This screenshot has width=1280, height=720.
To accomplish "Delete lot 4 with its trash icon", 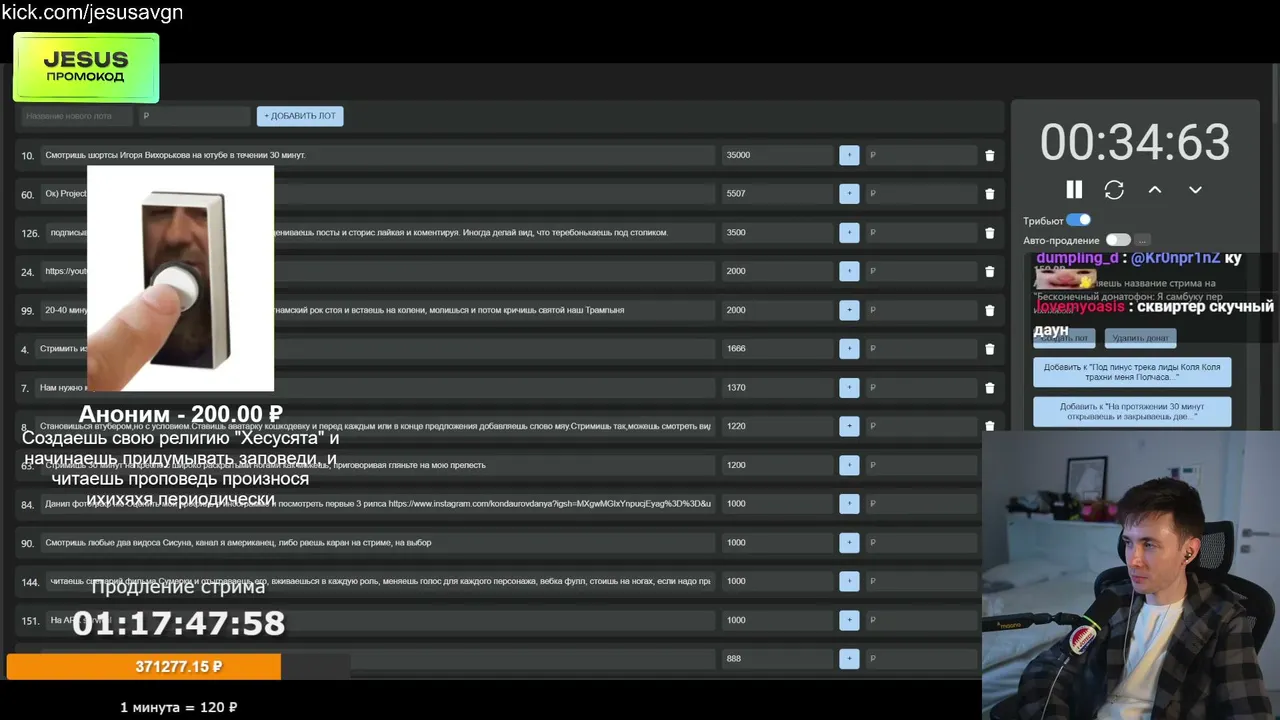I will point(990,349).
